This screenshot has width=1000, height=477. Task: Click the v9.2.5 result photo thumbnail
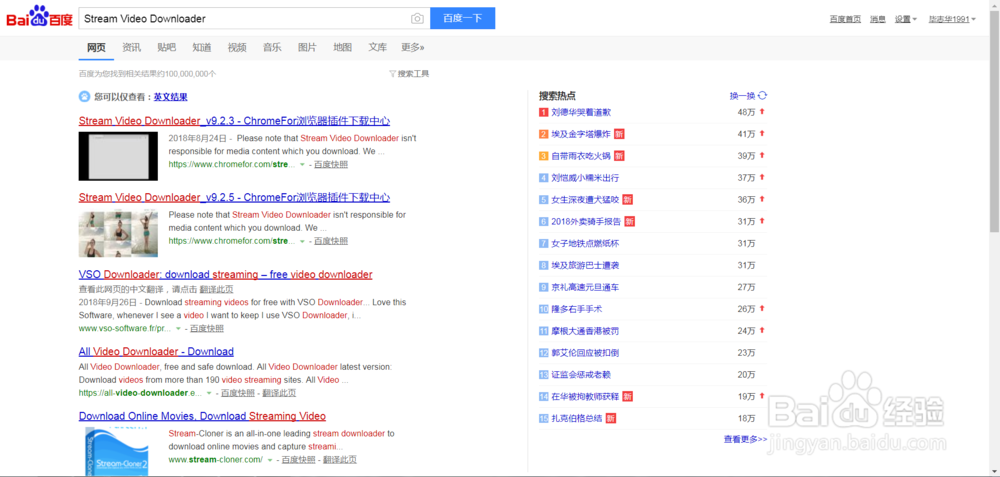tap(118, 233)
